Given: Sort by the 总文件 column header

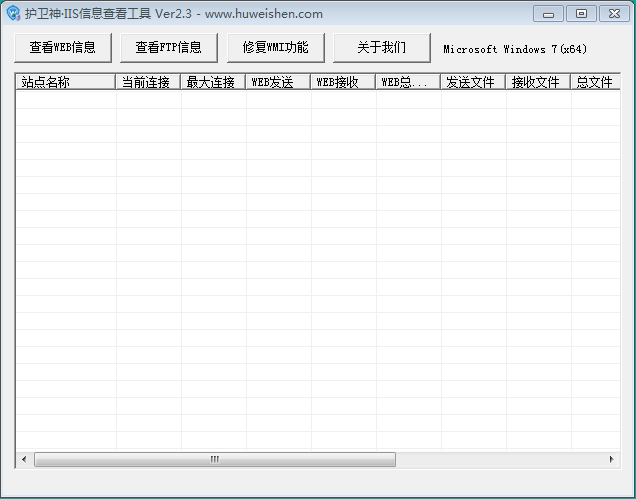Looking at the screenshot, I should click(x=595, y=82).
